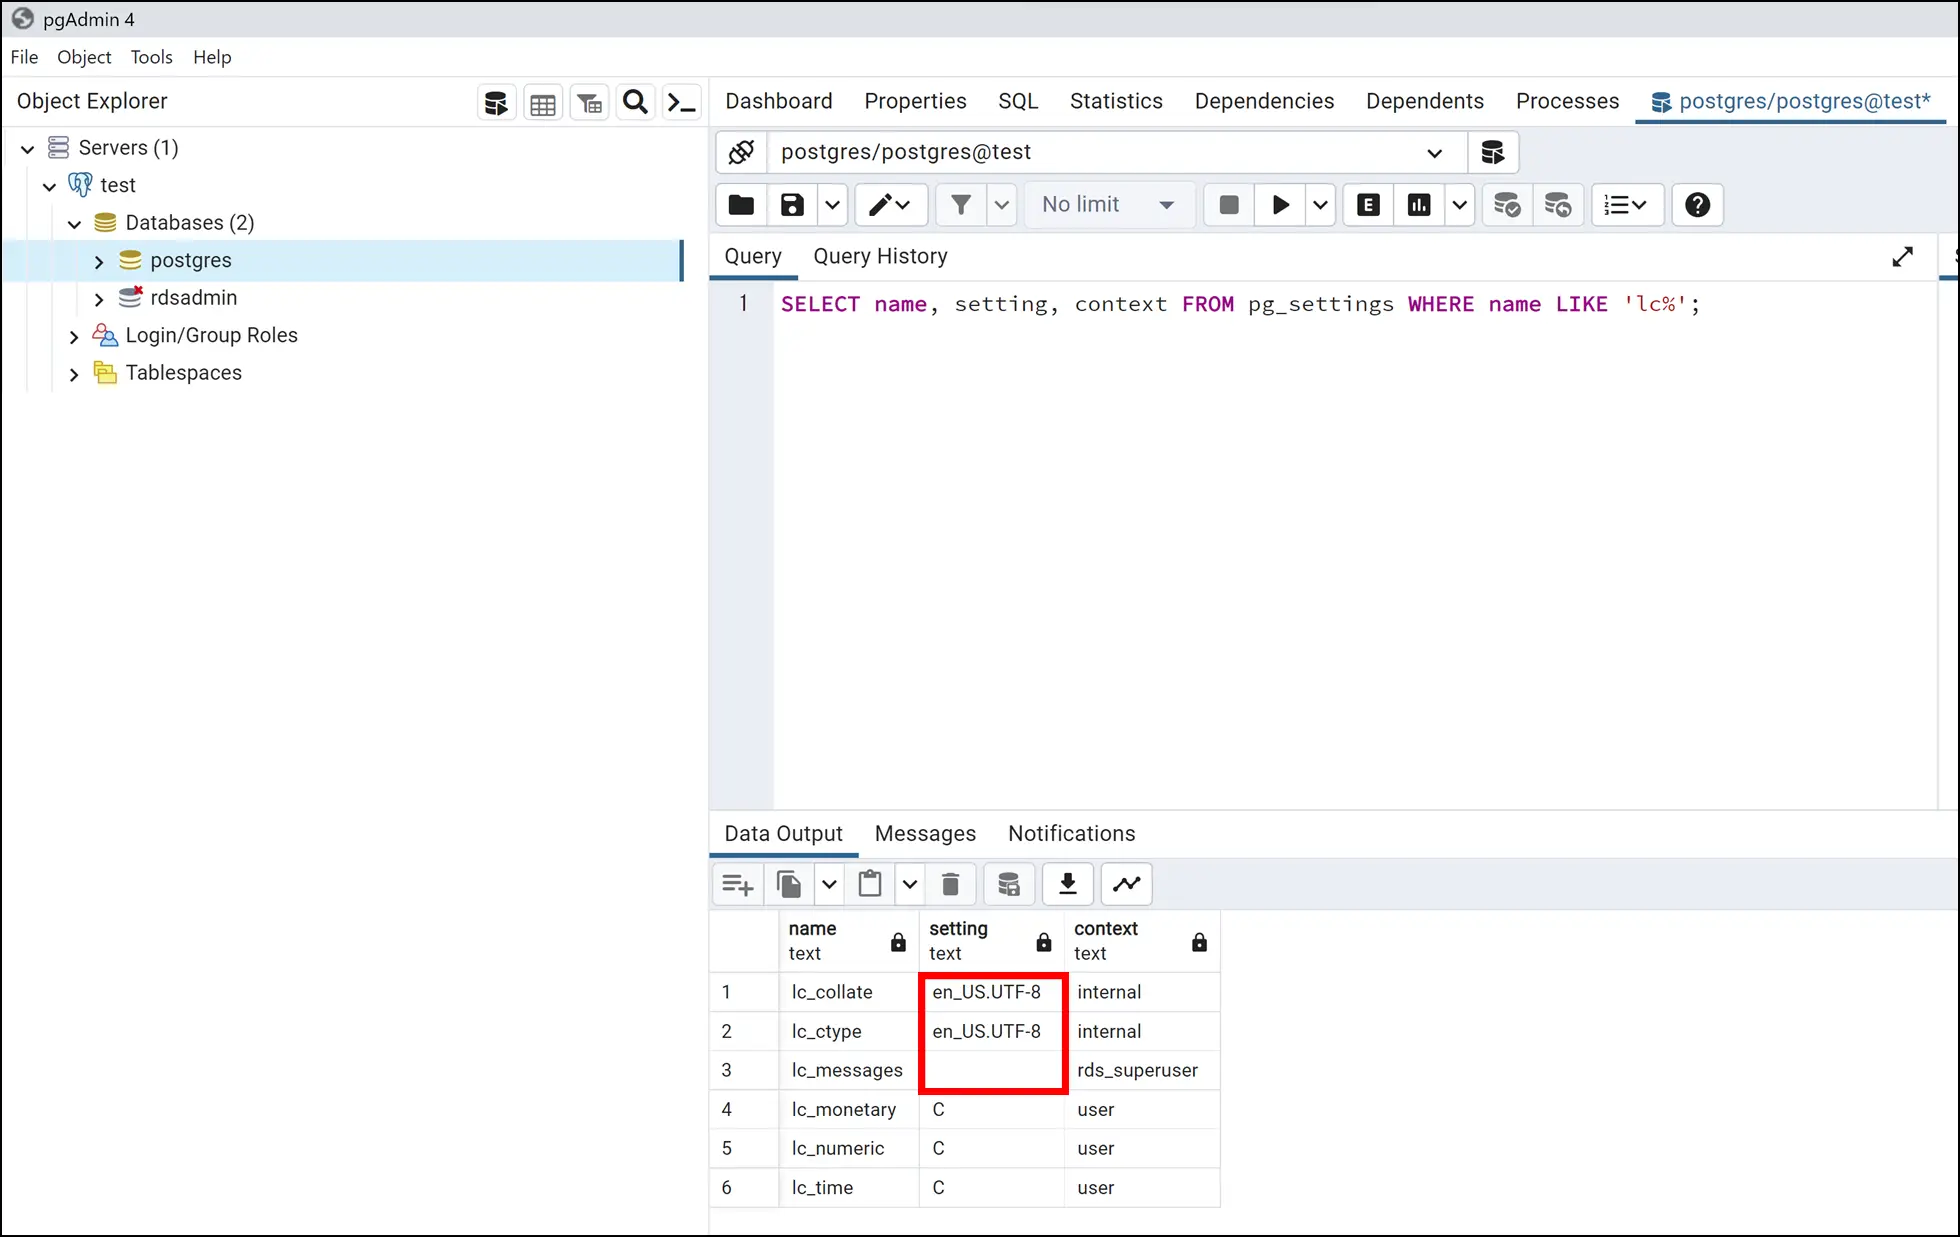The image size is (1960, 1237).
Task: Open Search Objects magnifier icon
Action: tap(635, 102)
